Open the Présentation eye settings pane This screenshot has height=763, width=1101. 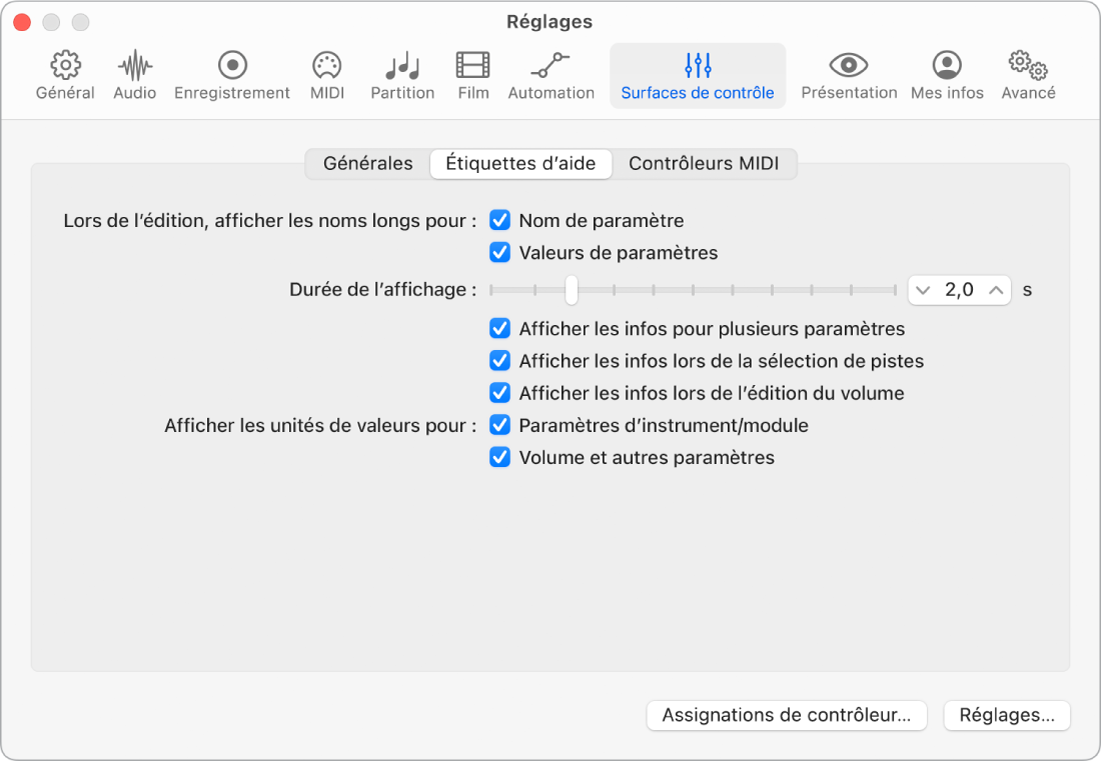(849, 76)
